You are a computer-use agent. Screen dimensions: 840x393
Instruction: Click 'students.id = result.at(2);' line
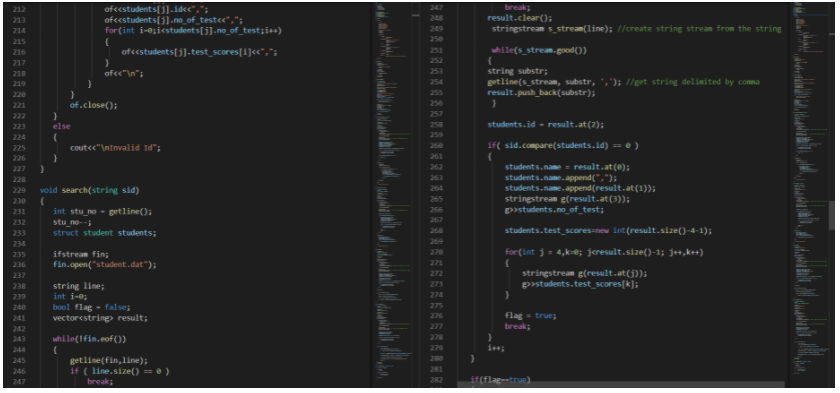(545, 124)
